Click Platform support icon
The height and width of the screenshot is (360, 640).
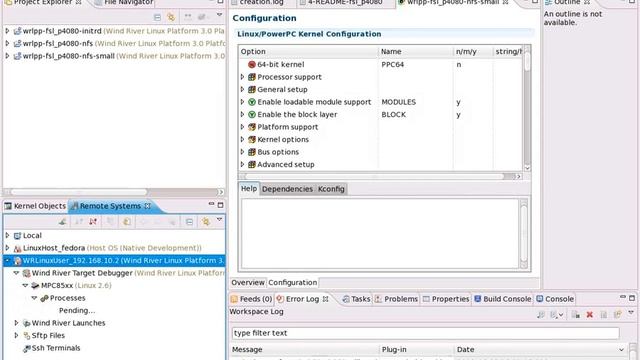coord(252,127)
